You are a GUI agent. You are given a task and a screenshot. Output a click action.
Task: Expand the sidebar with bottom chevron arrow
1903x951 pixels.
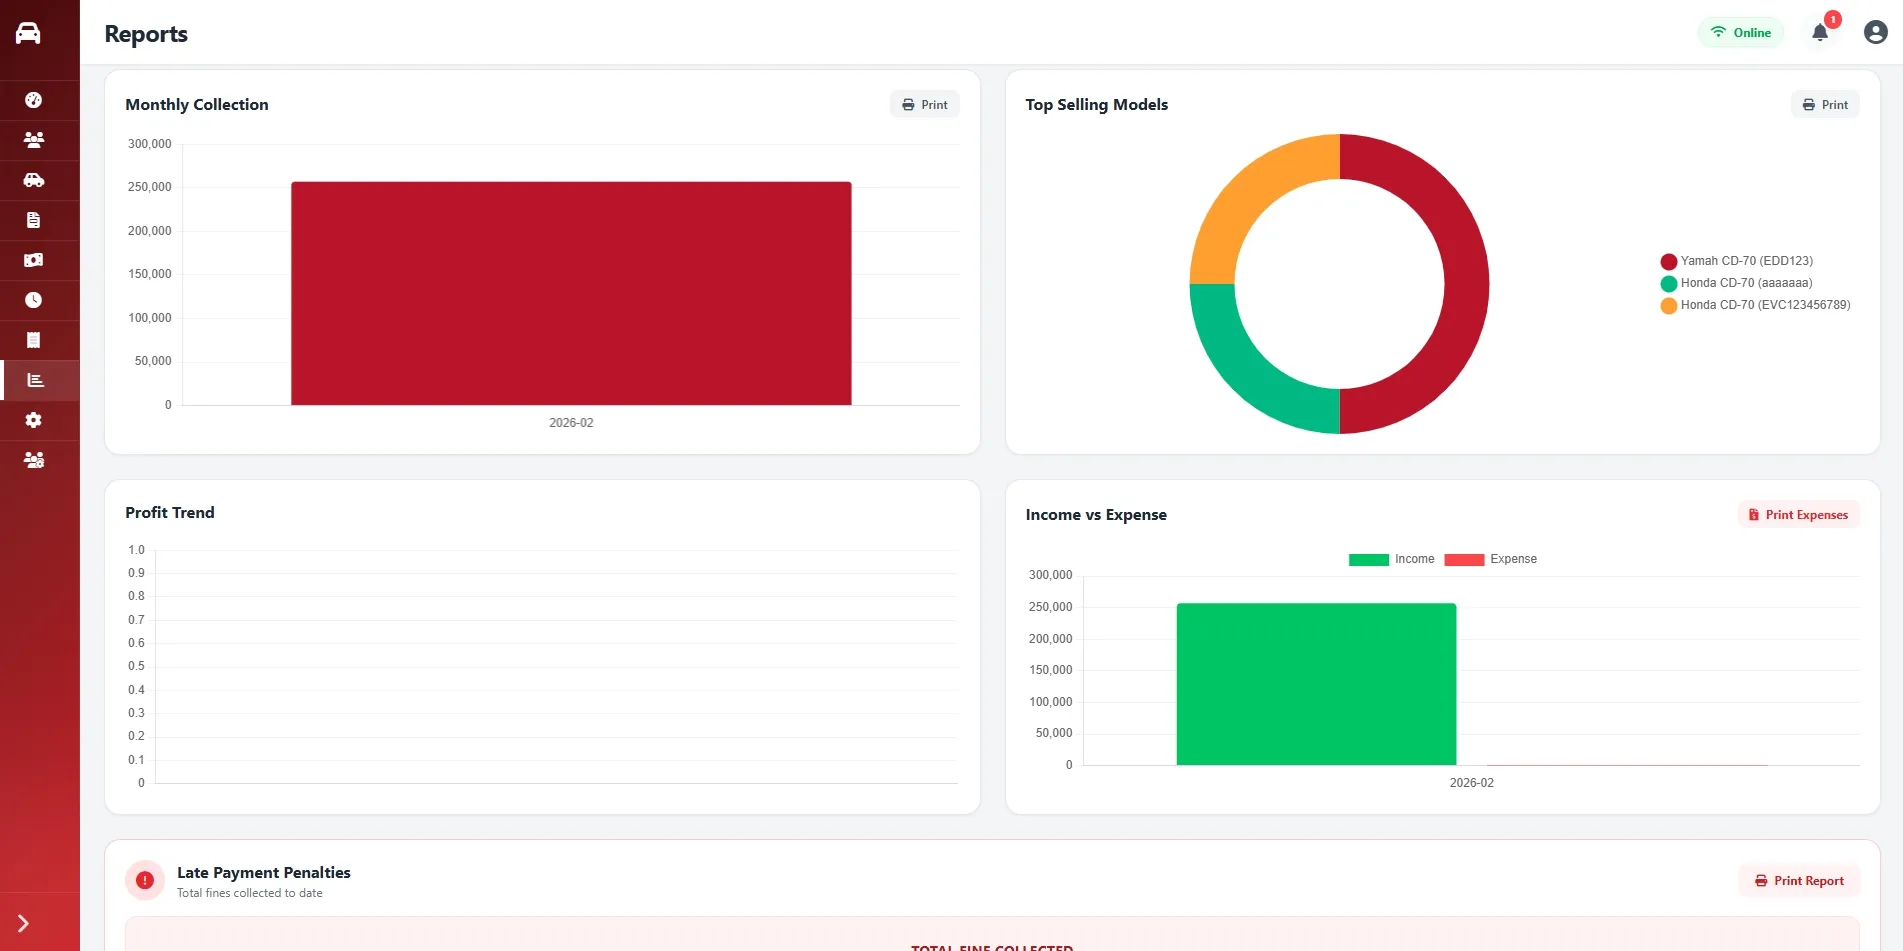23,923
